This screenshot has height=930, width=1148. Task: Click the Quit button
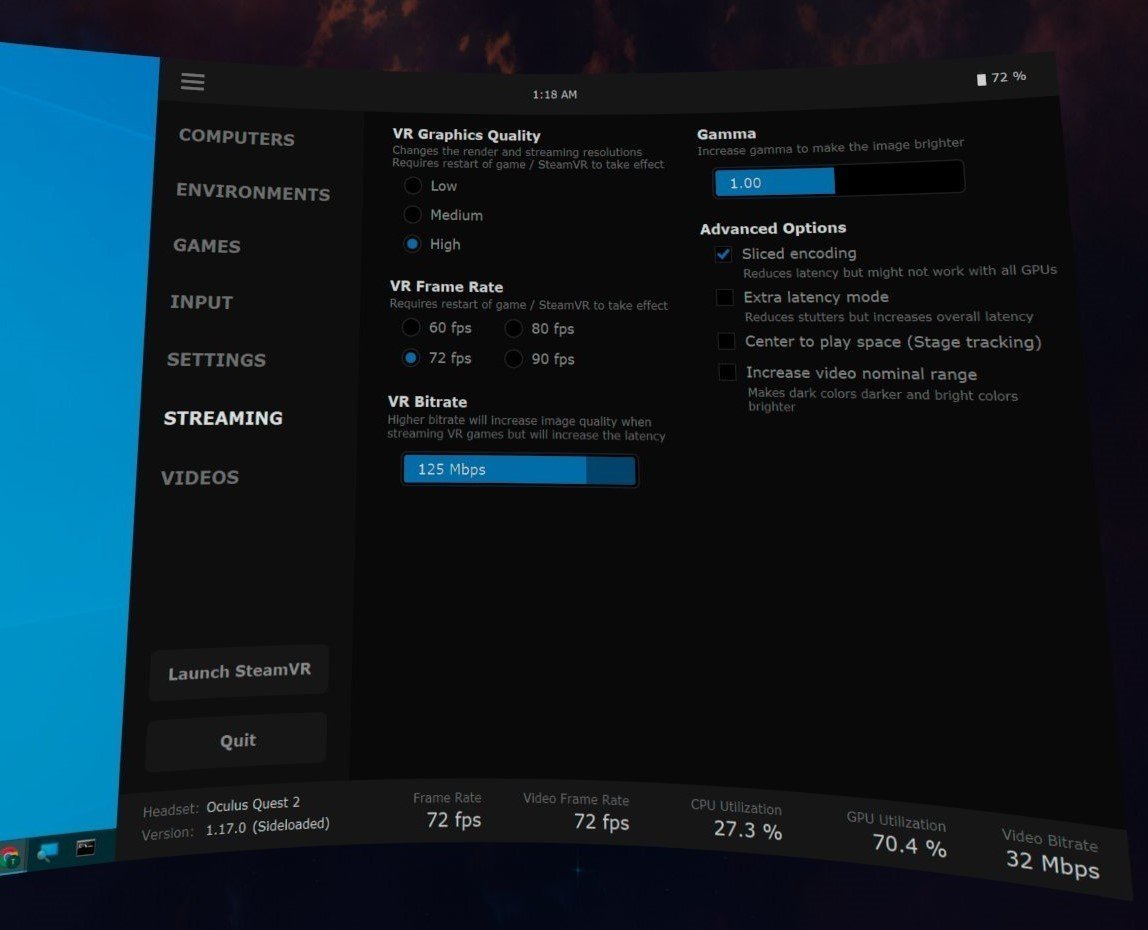tap(236, 740)
